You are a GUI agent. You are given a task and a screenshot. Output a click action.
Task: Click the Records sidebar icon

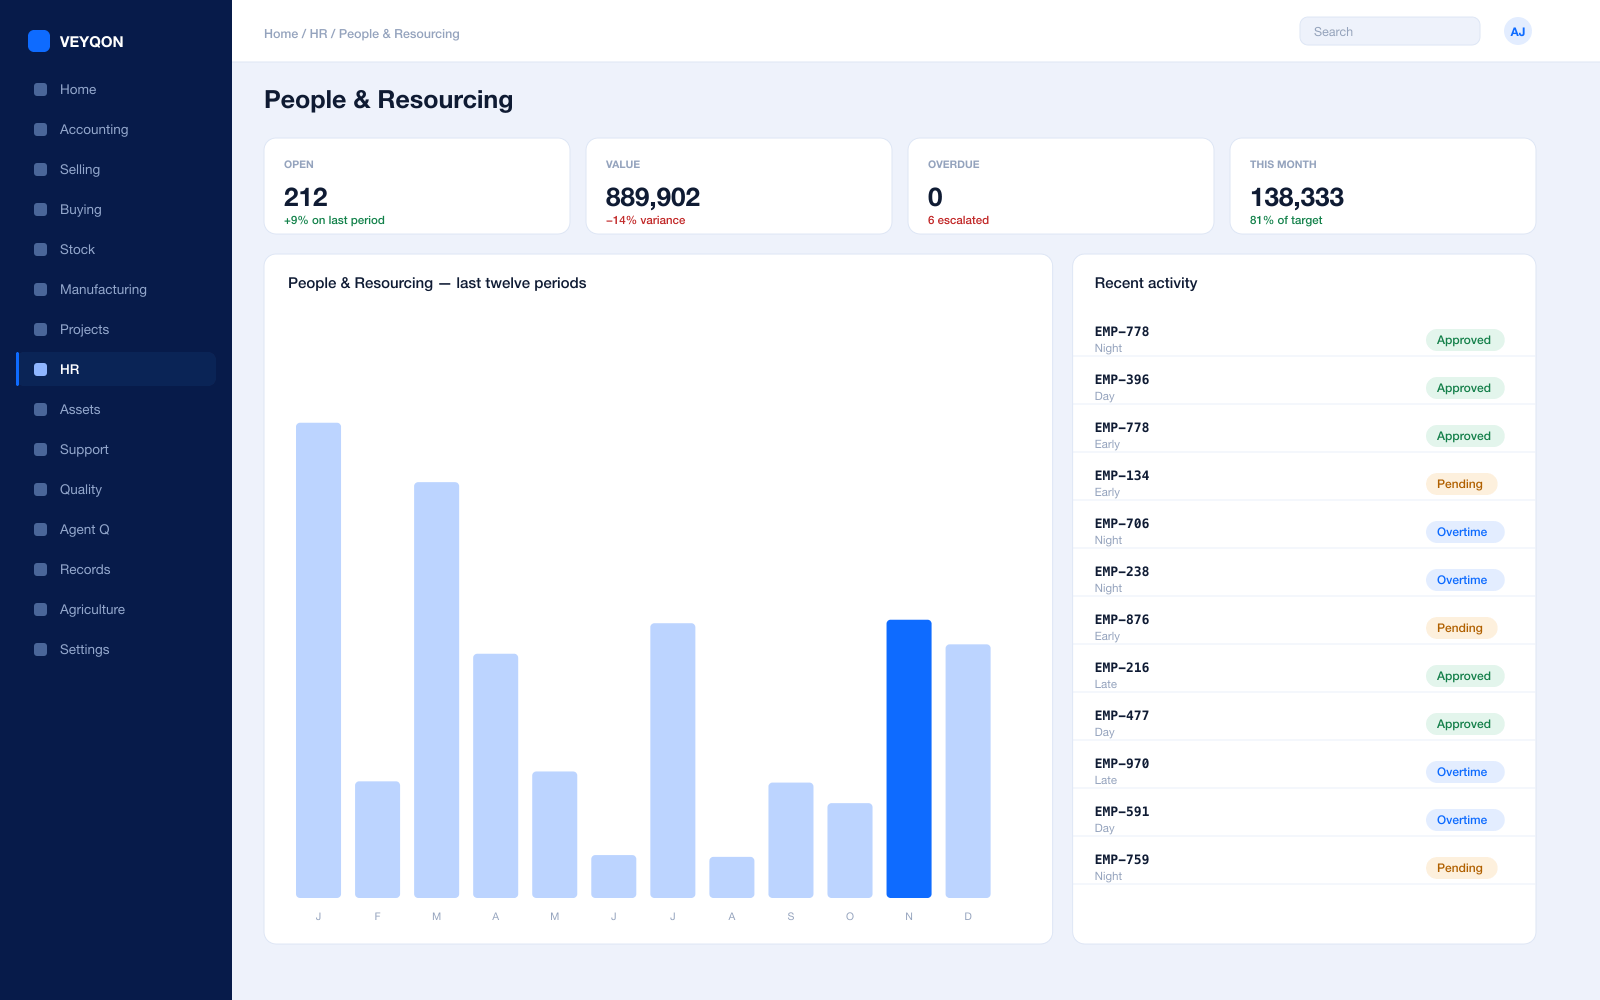tap(40, 569)
